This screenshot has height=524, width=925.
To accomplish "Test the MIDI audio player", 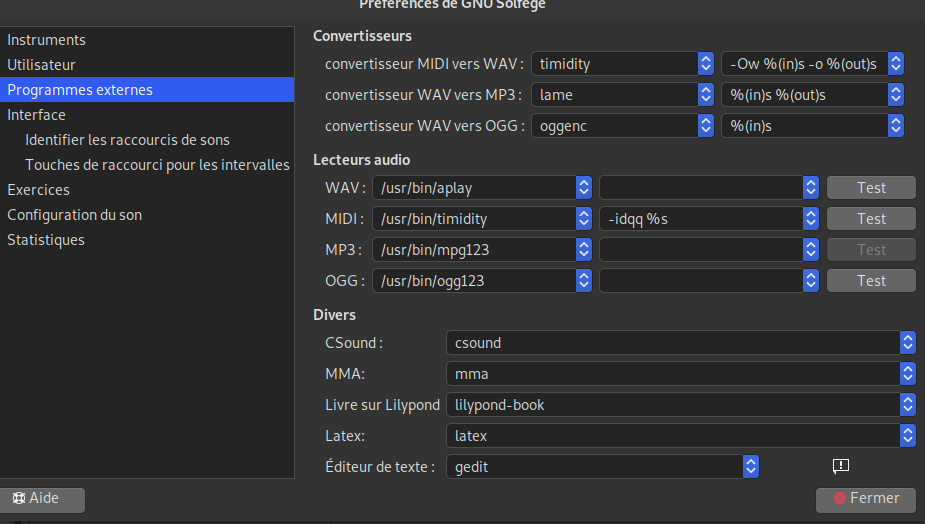I will point(871,219).
